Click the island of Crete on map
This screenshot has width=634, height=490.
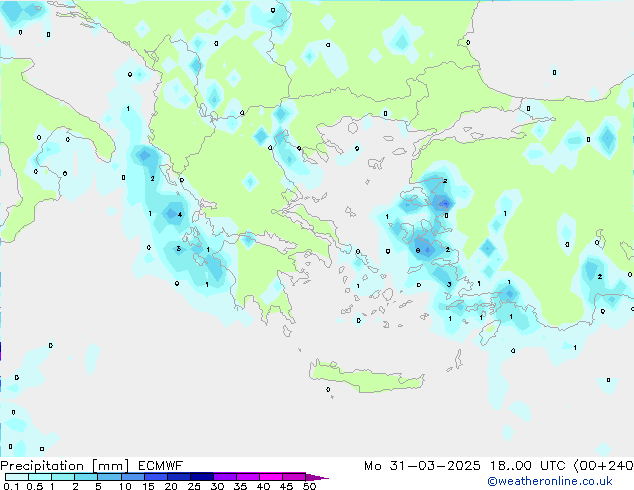[x=366, y=377]
